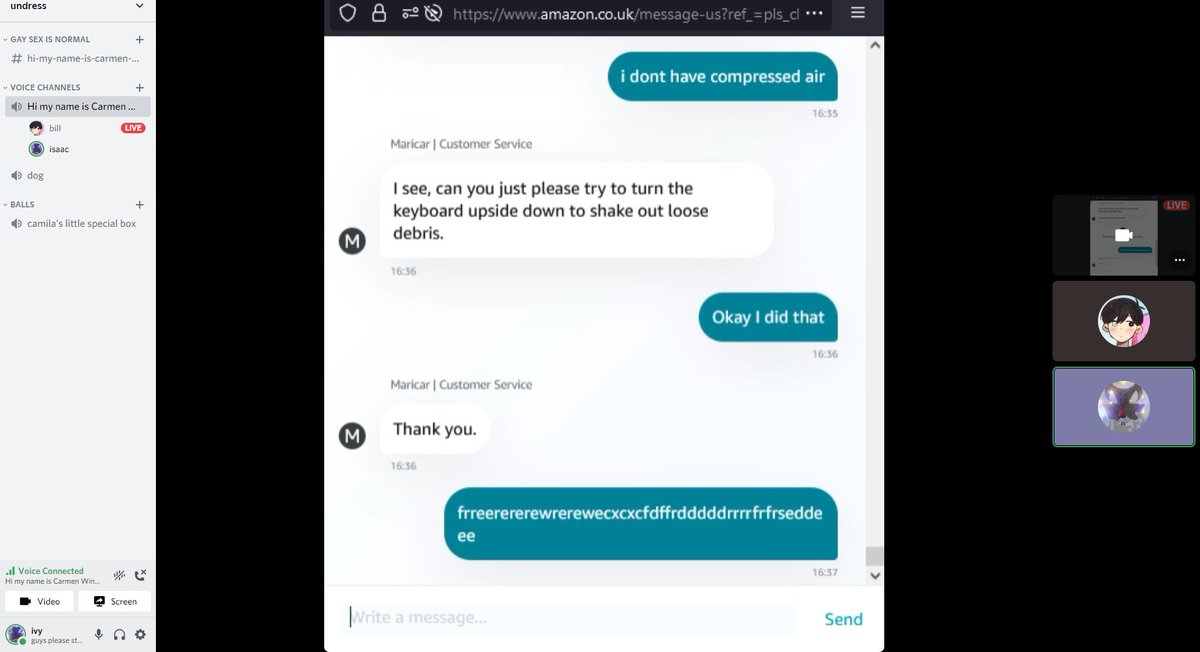Click the chat scrollbar down arrow
Image resolution: width=1200 pixels, height=652 pixels.
click(875, 575)
